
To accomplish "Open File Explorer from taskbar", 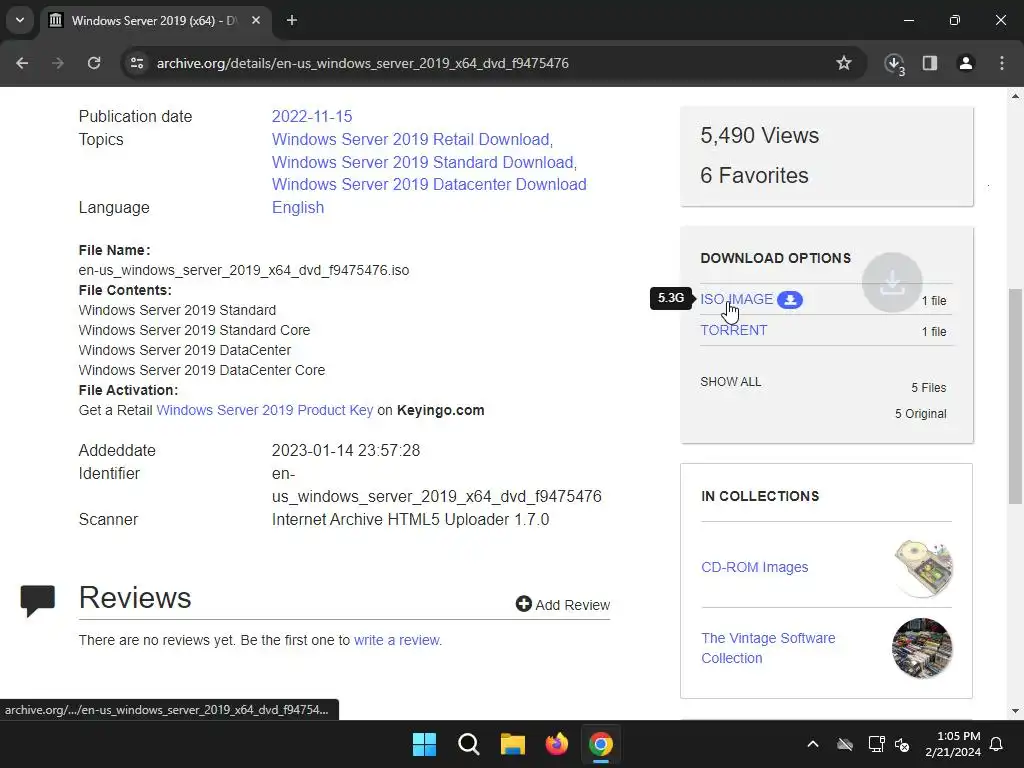I will tap(513, 744).
